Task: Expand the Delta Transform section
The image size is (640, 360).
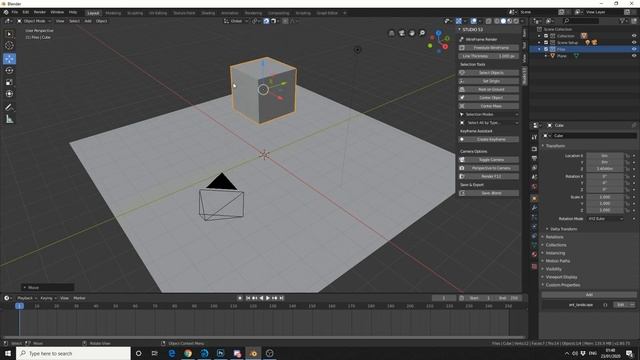Action: pos(563,229)
